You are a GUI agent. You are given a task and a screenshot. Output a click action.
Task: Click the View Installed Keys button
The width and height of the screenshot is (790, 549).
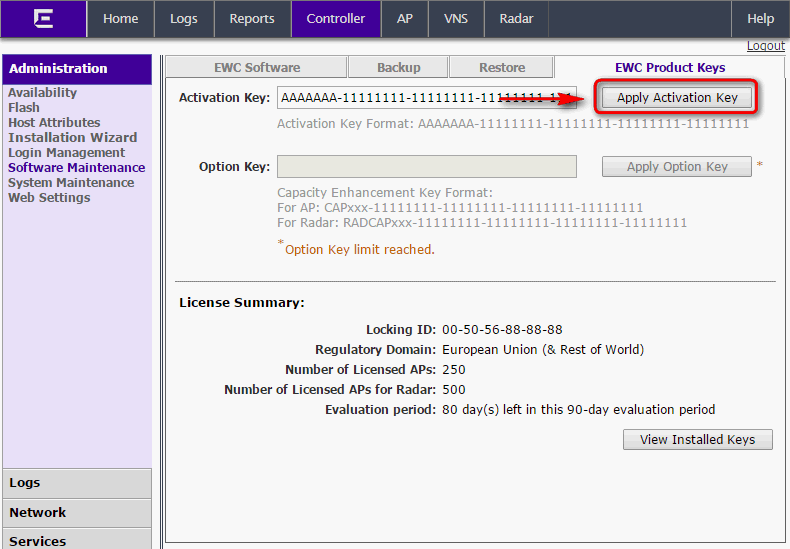click(697, 440)
